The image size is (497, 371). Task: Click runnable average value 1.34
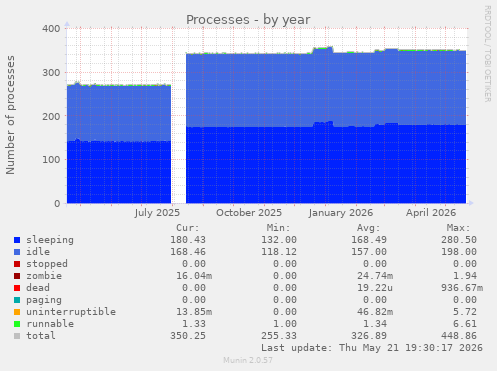point(375,324)
